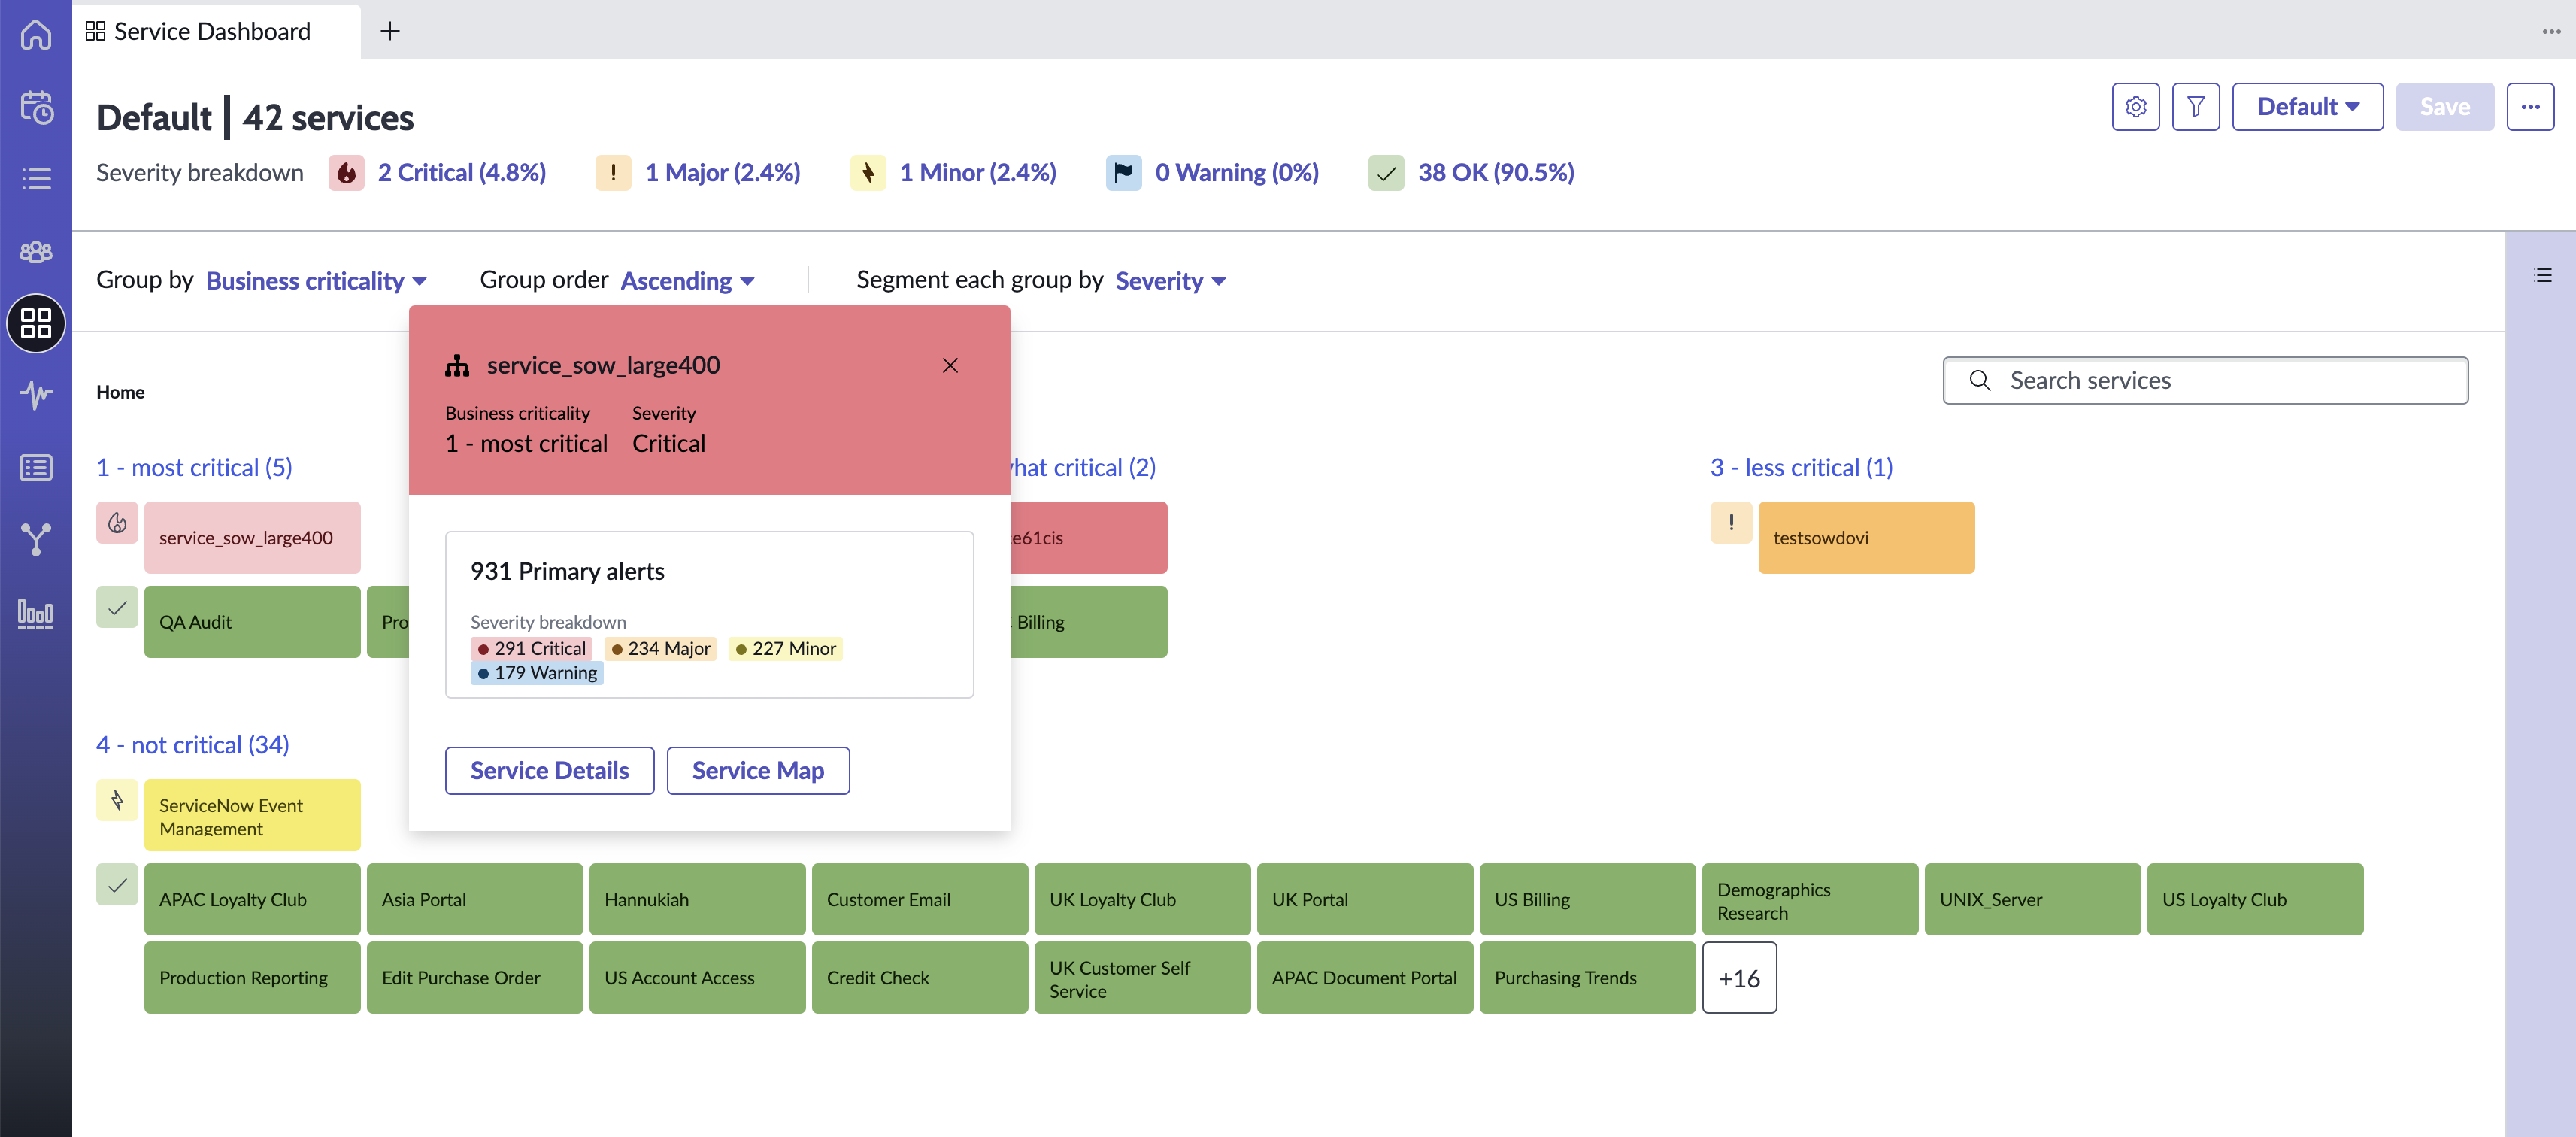2576x1137 pixels.
Task: Open the dashboard settings gear icon
Action: point(2135,106)
